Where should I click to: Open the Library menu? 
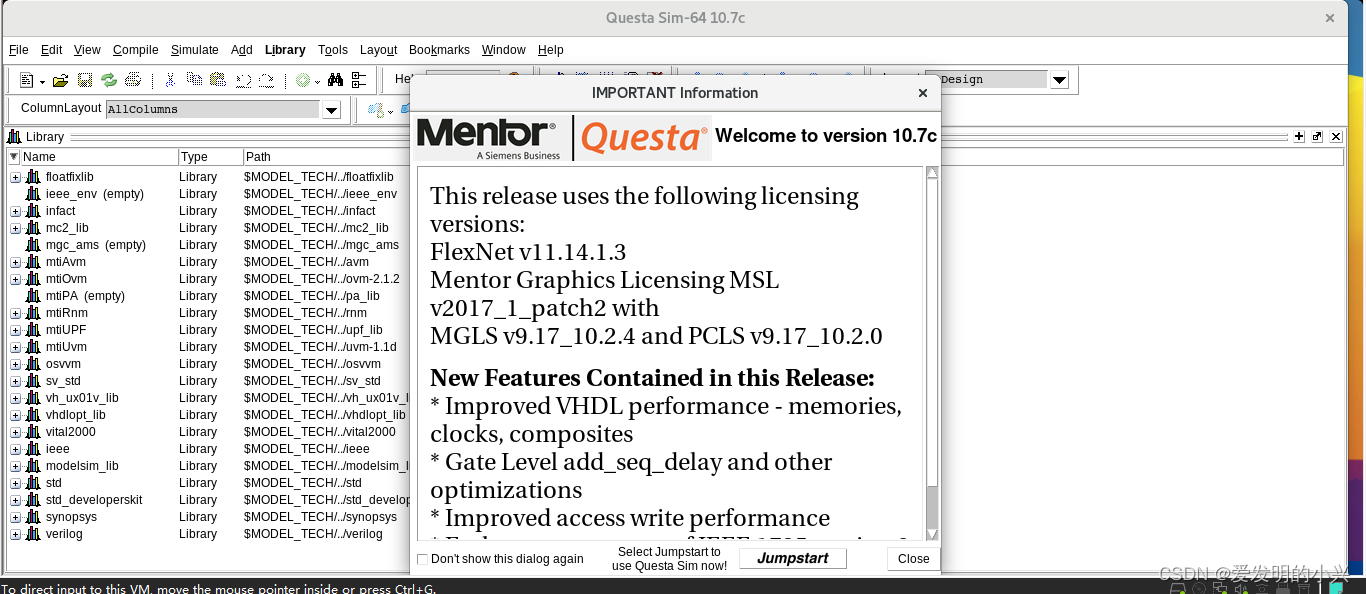coord(285,50)
